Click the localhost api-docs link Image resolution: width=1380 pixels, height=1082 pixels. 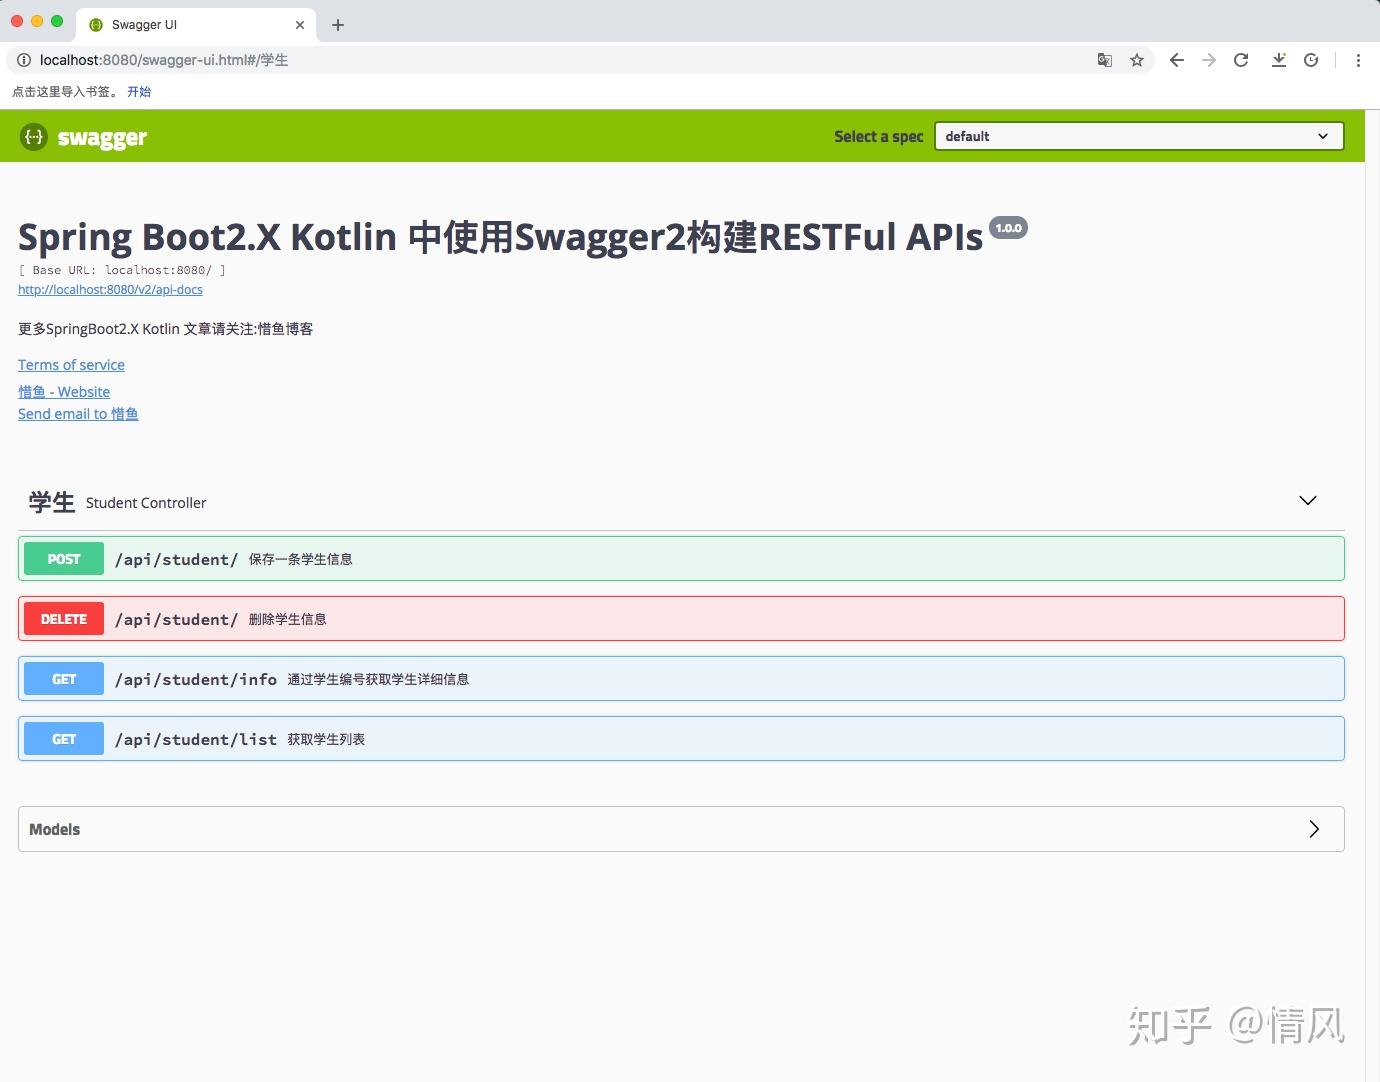tap(110, 289)
